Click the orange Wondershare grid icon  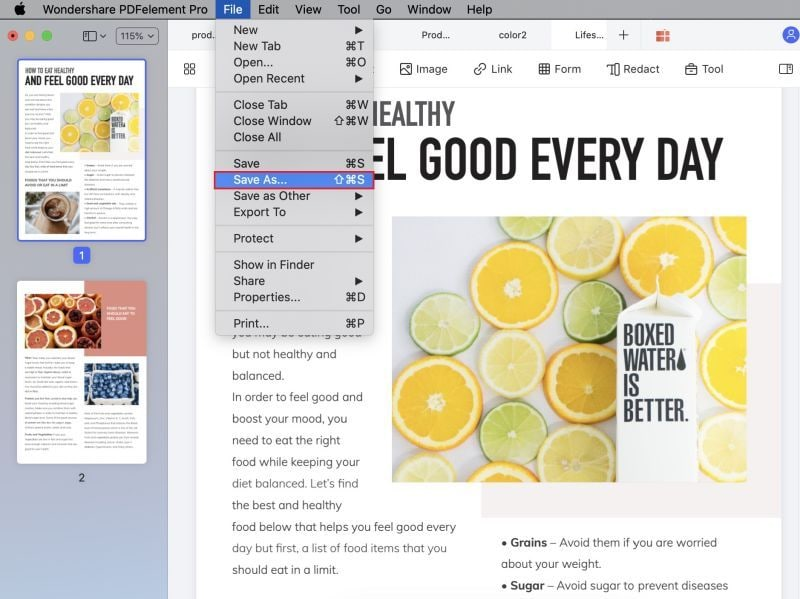pyautogui.click(x=664, y=33)
